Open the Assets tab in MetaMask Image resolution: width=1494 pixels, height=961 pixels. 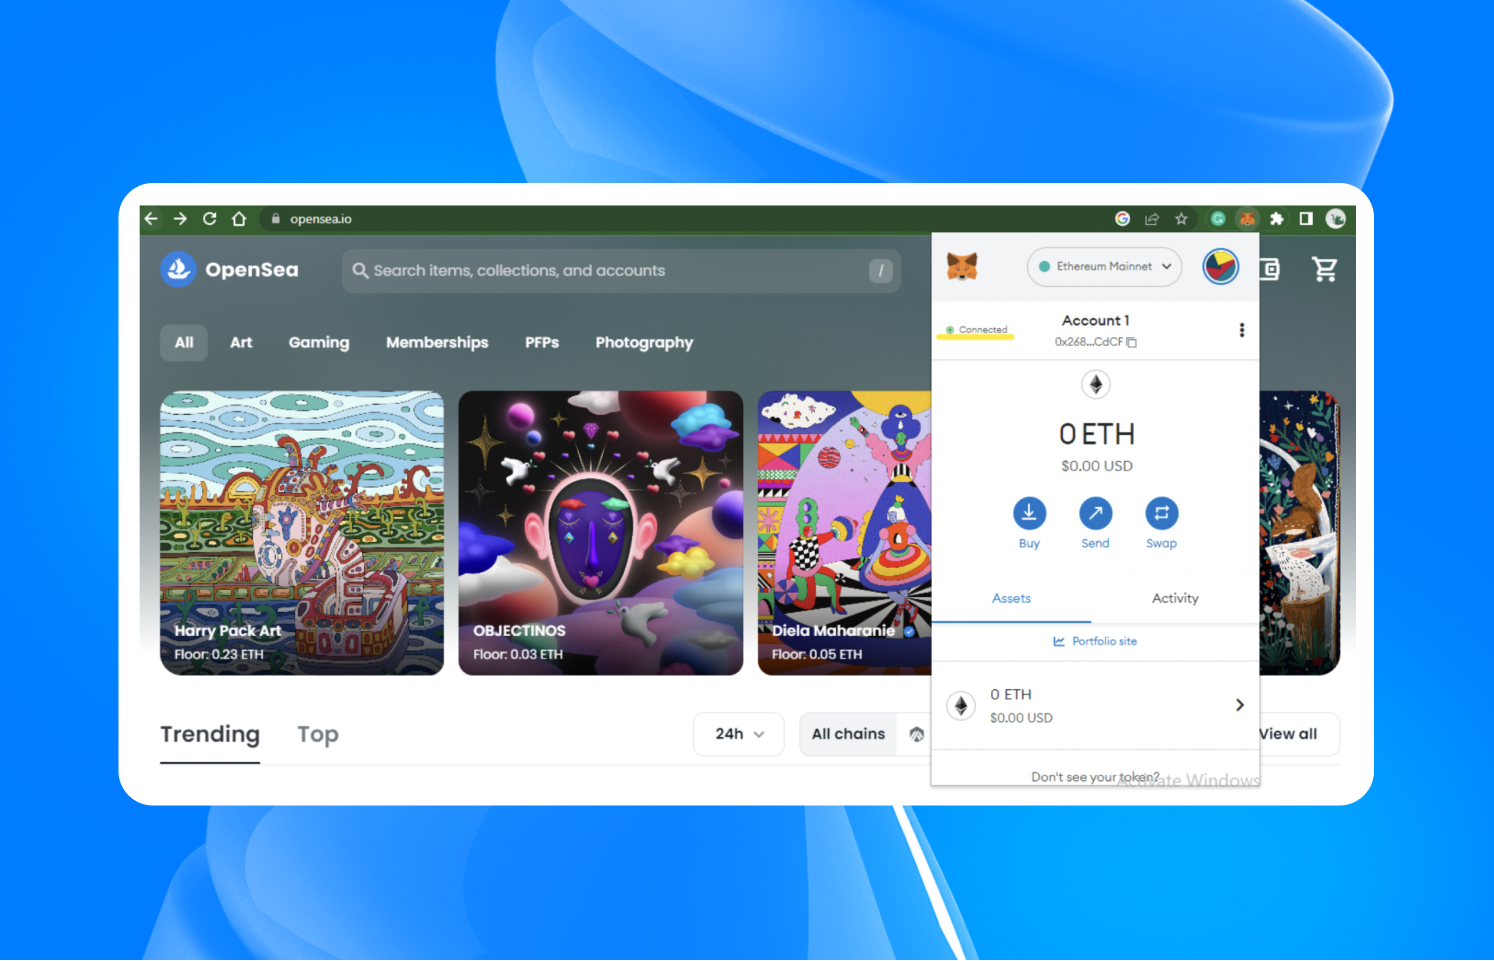[1011, 598]
